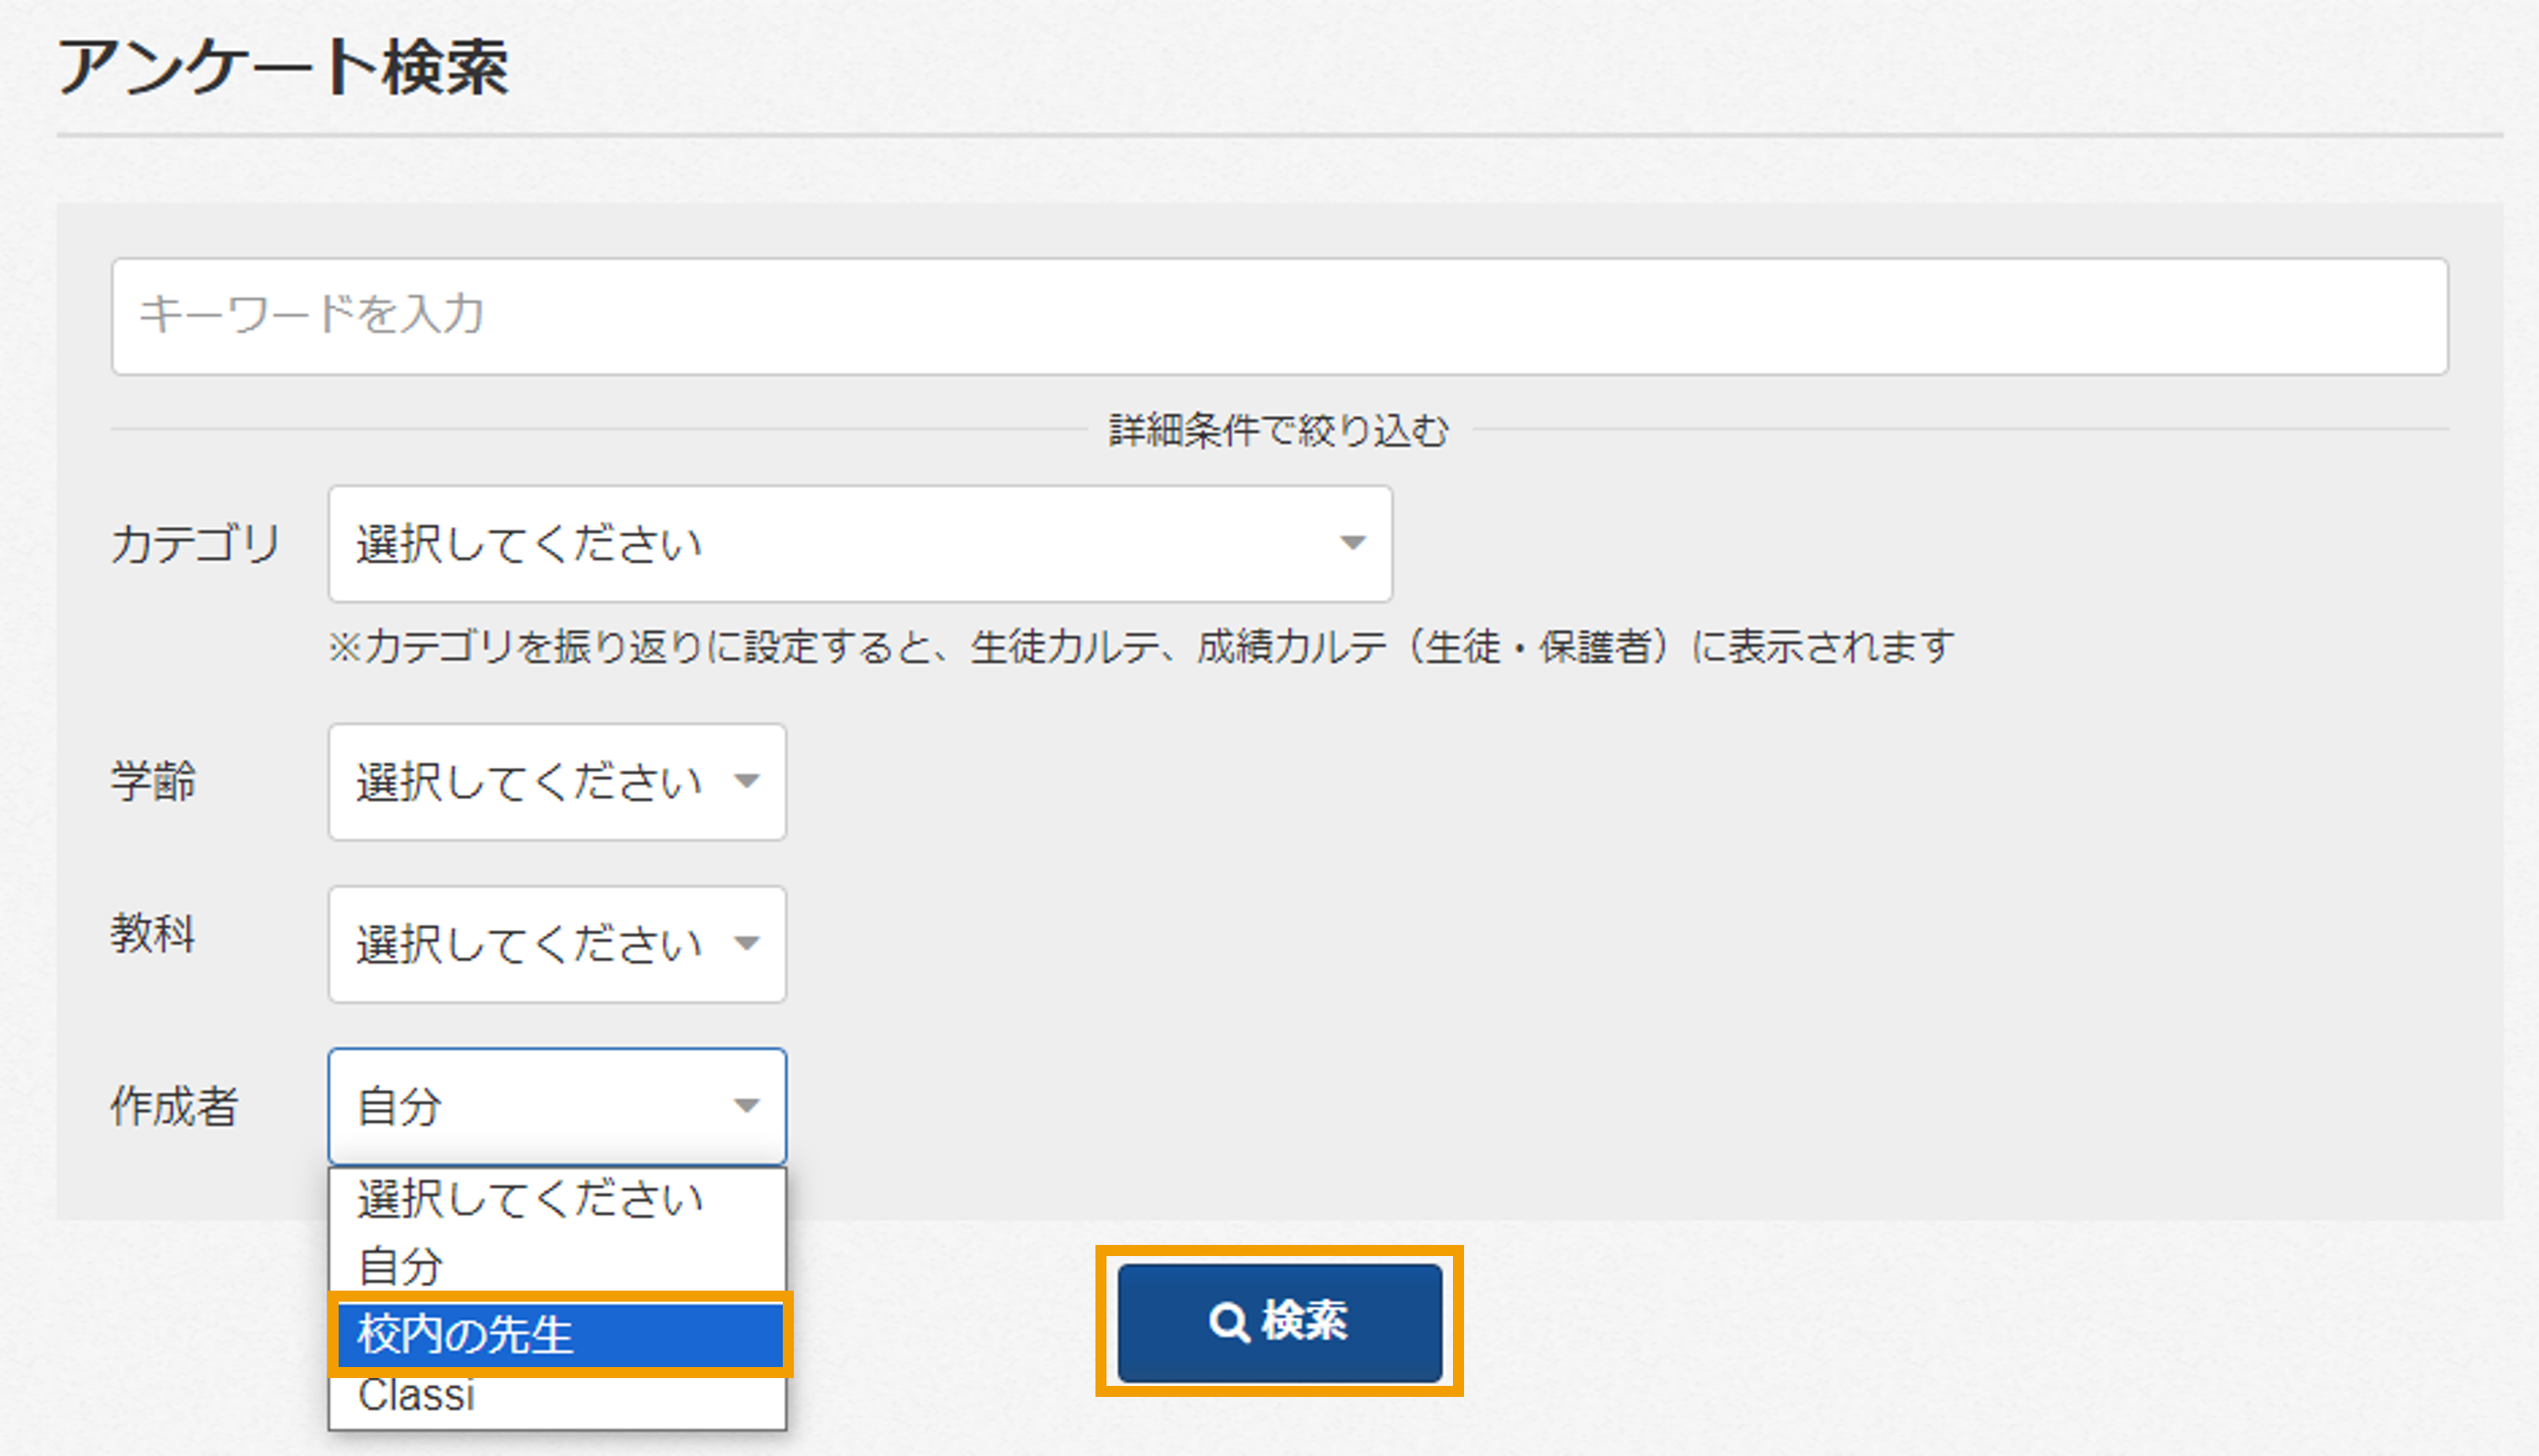Click the 作成者 field label
Image resolution: width=2539 pixels, height=1456 pixels.
[x=174, y=1107]
